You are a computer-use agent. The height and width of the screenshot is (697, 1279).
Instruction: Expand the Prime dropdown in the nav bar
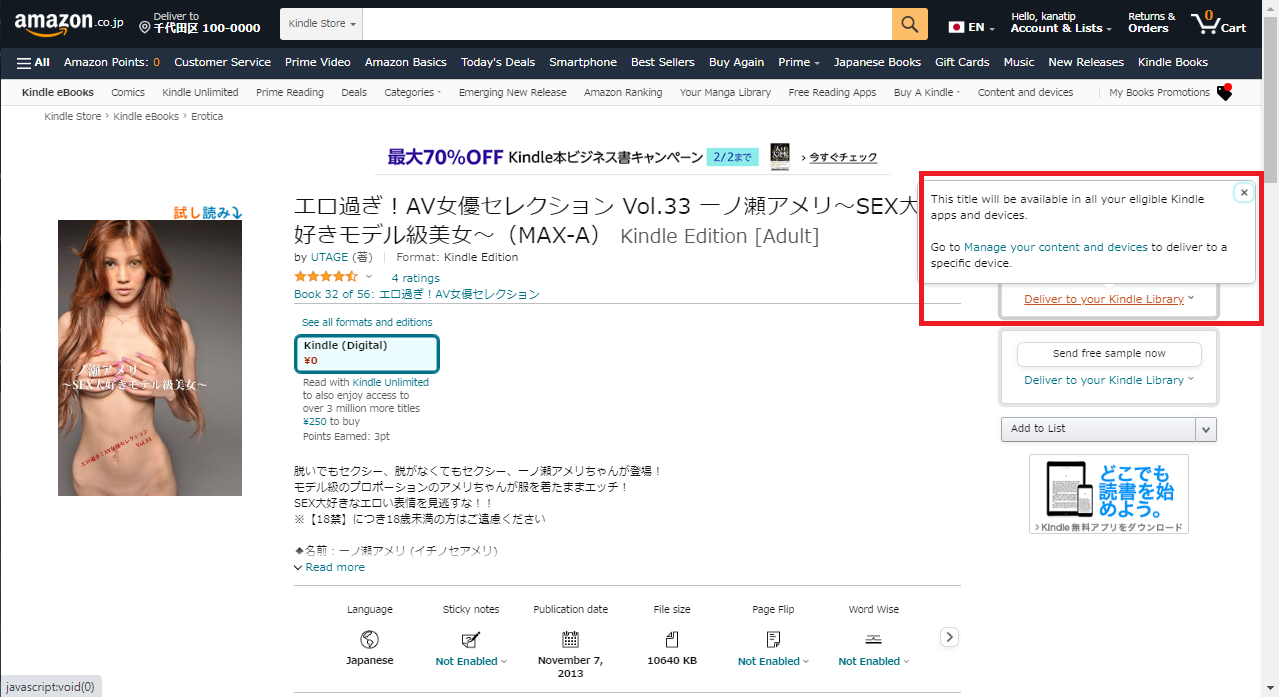[799, 62]
